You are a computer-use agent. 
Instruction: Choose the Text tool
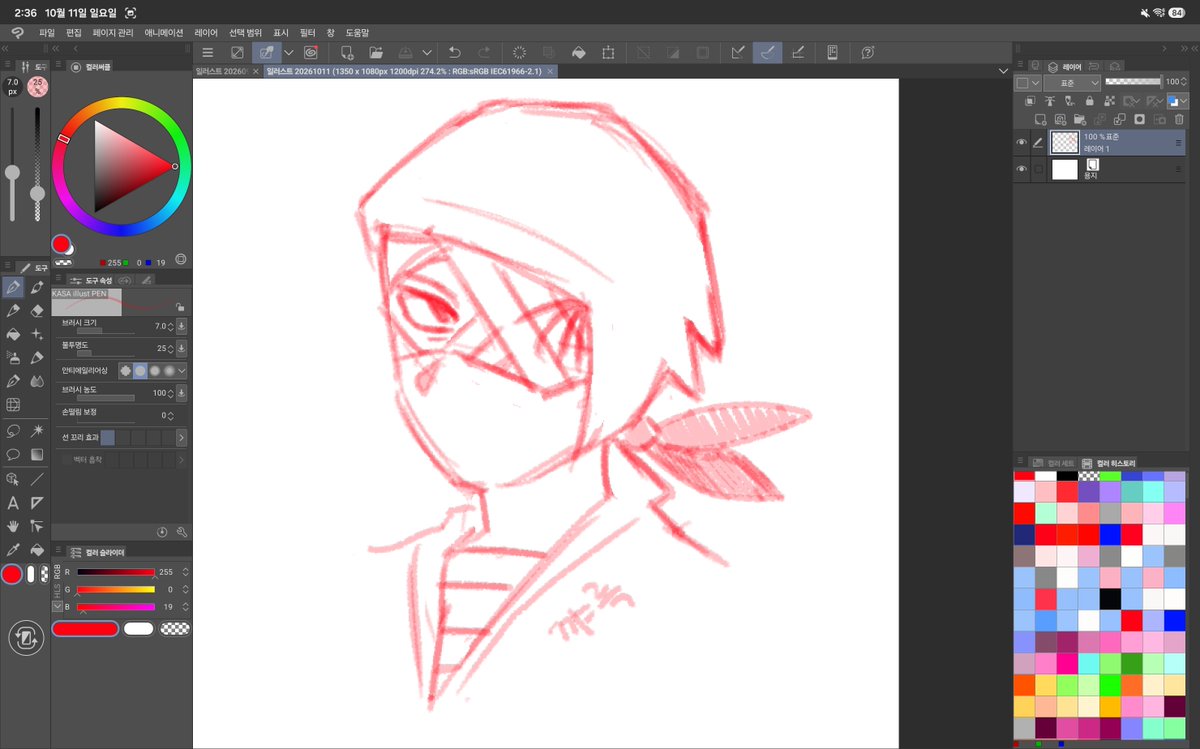[13, 503]
